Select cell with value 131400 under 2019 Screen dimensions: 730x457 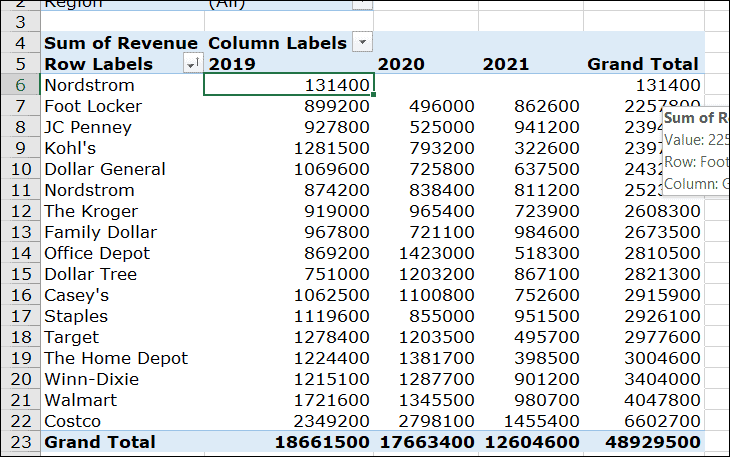[289, 85]
